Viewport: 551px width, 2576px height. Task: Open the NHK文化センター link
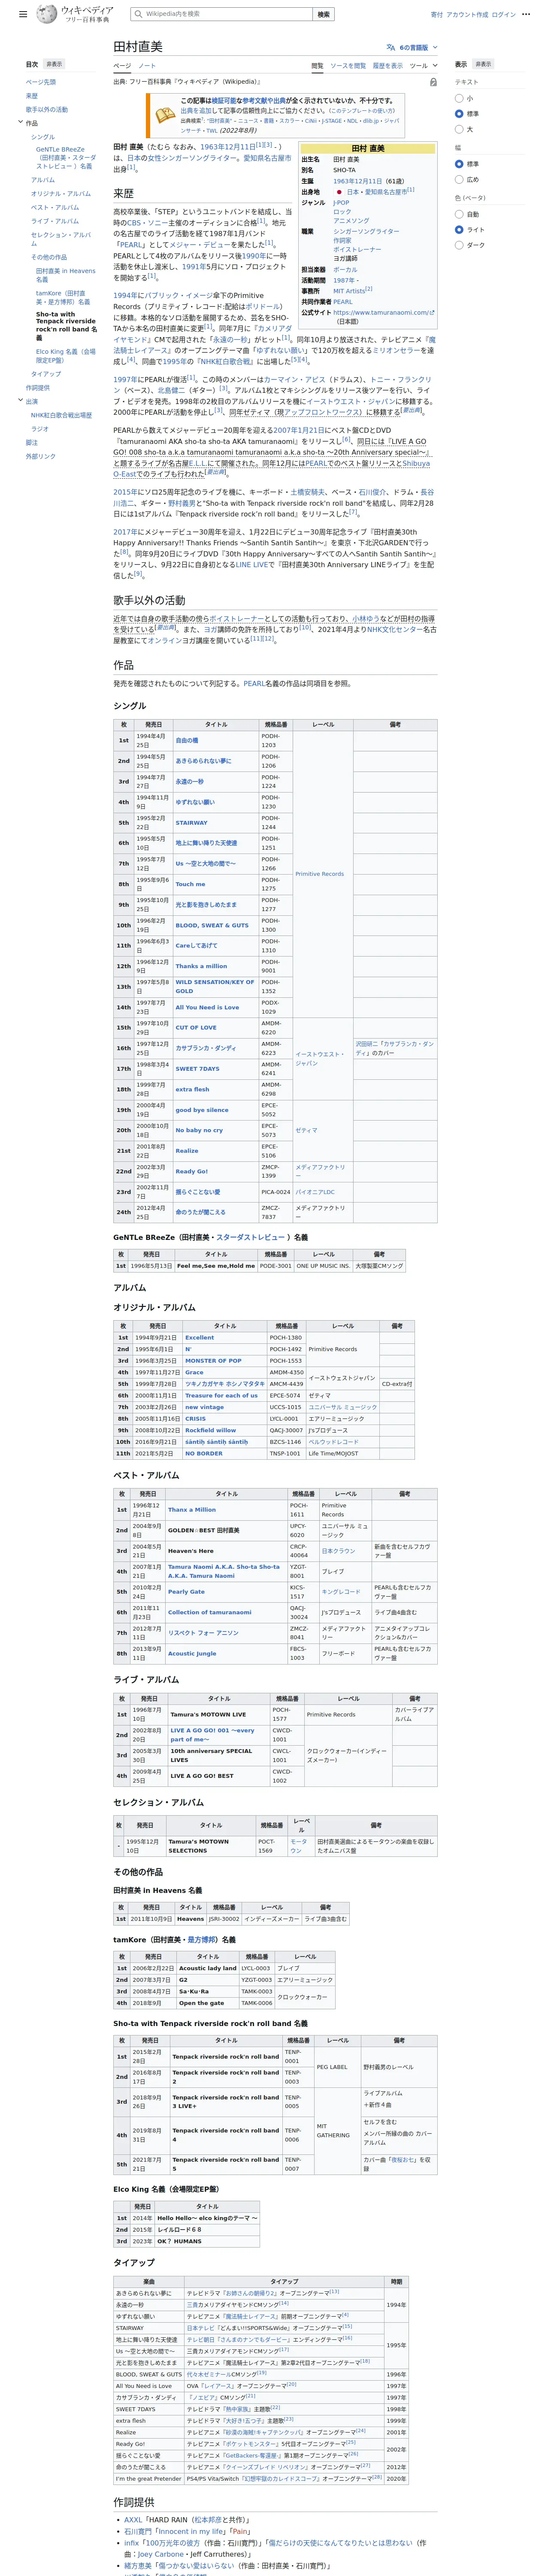click(394, 630)
